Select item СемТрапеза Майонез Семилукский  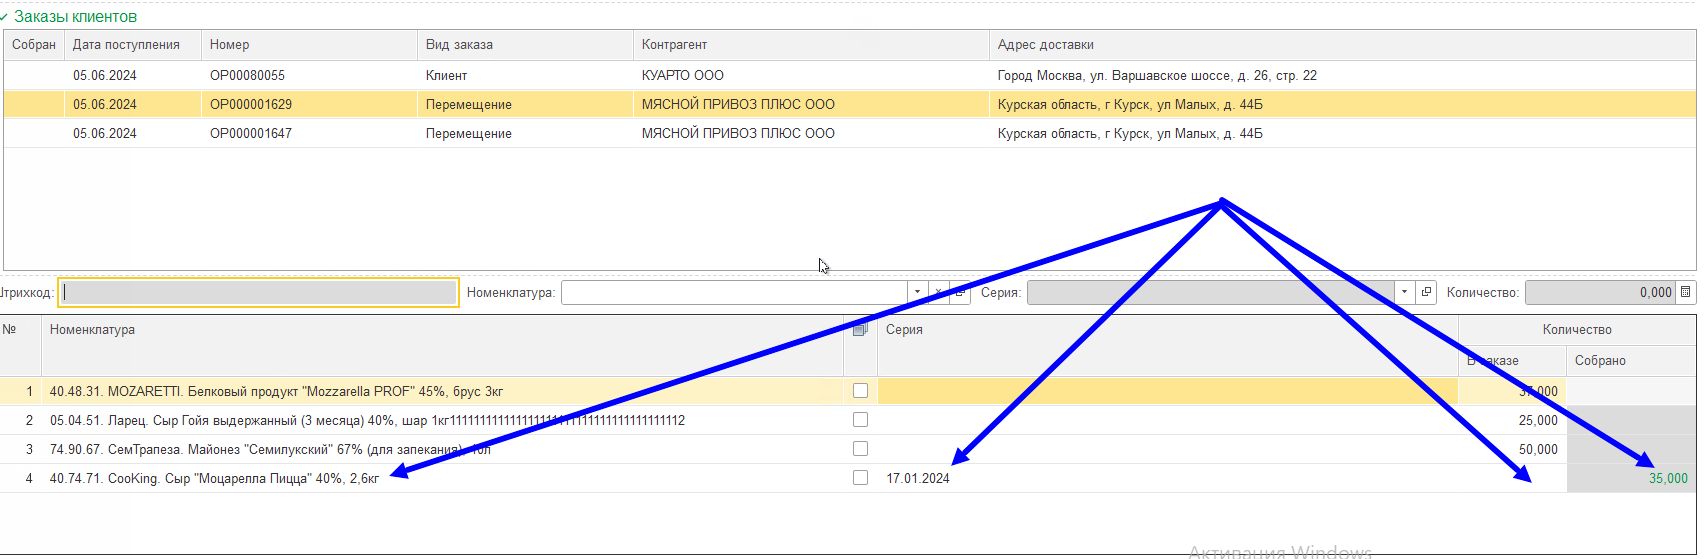pyautogui.click(x=270, y=449)
